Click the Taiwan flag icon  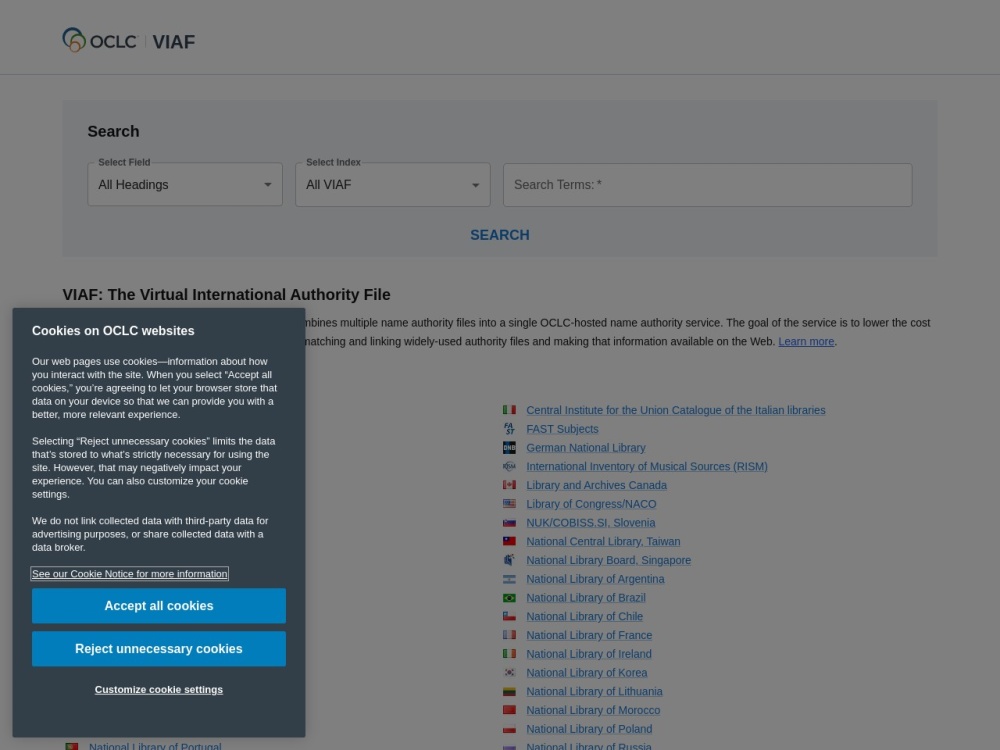(x=509, y=541)
